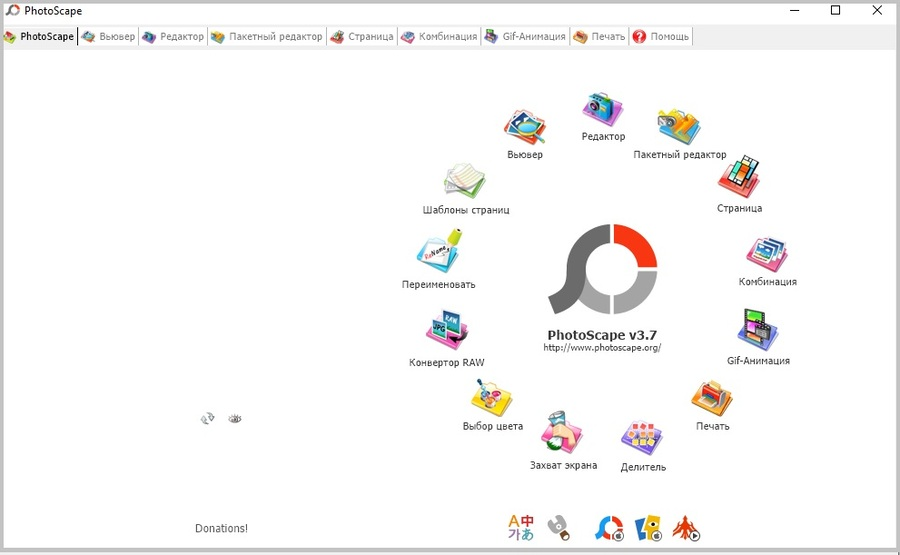Click the Donations! link

[222, 529]
